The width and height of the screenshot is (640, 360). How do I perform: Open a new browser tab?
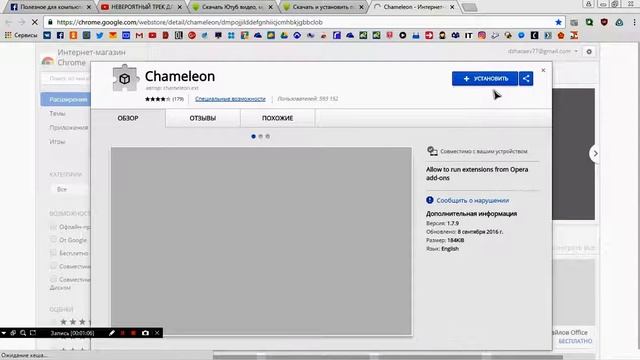pos(470,7)
